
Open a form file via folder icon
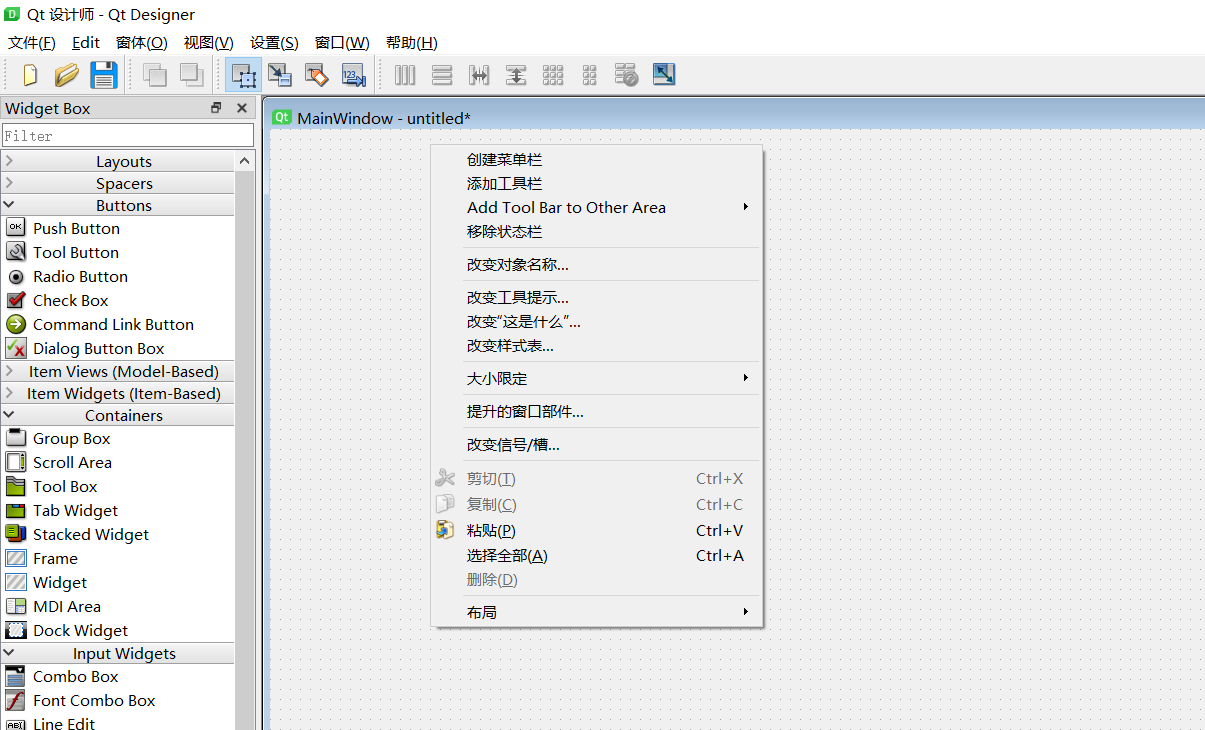click(x=67, y=75)
